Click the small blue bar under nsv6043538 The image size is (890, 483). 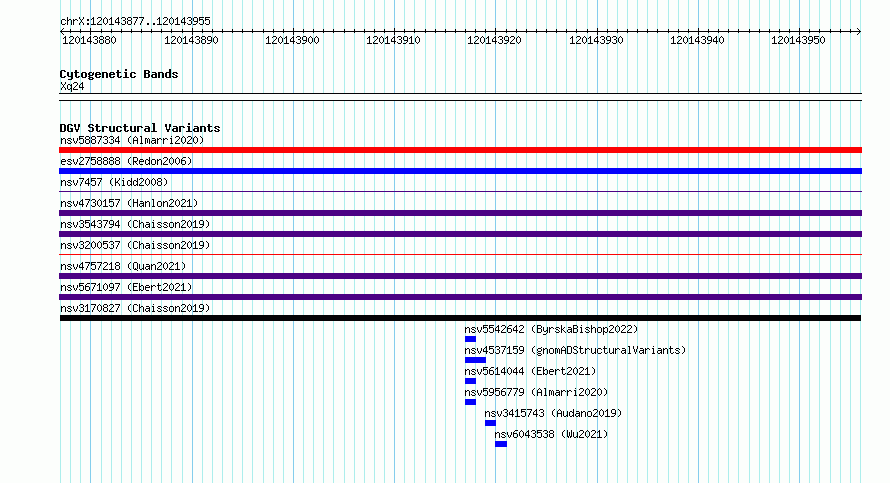point(501,444)
